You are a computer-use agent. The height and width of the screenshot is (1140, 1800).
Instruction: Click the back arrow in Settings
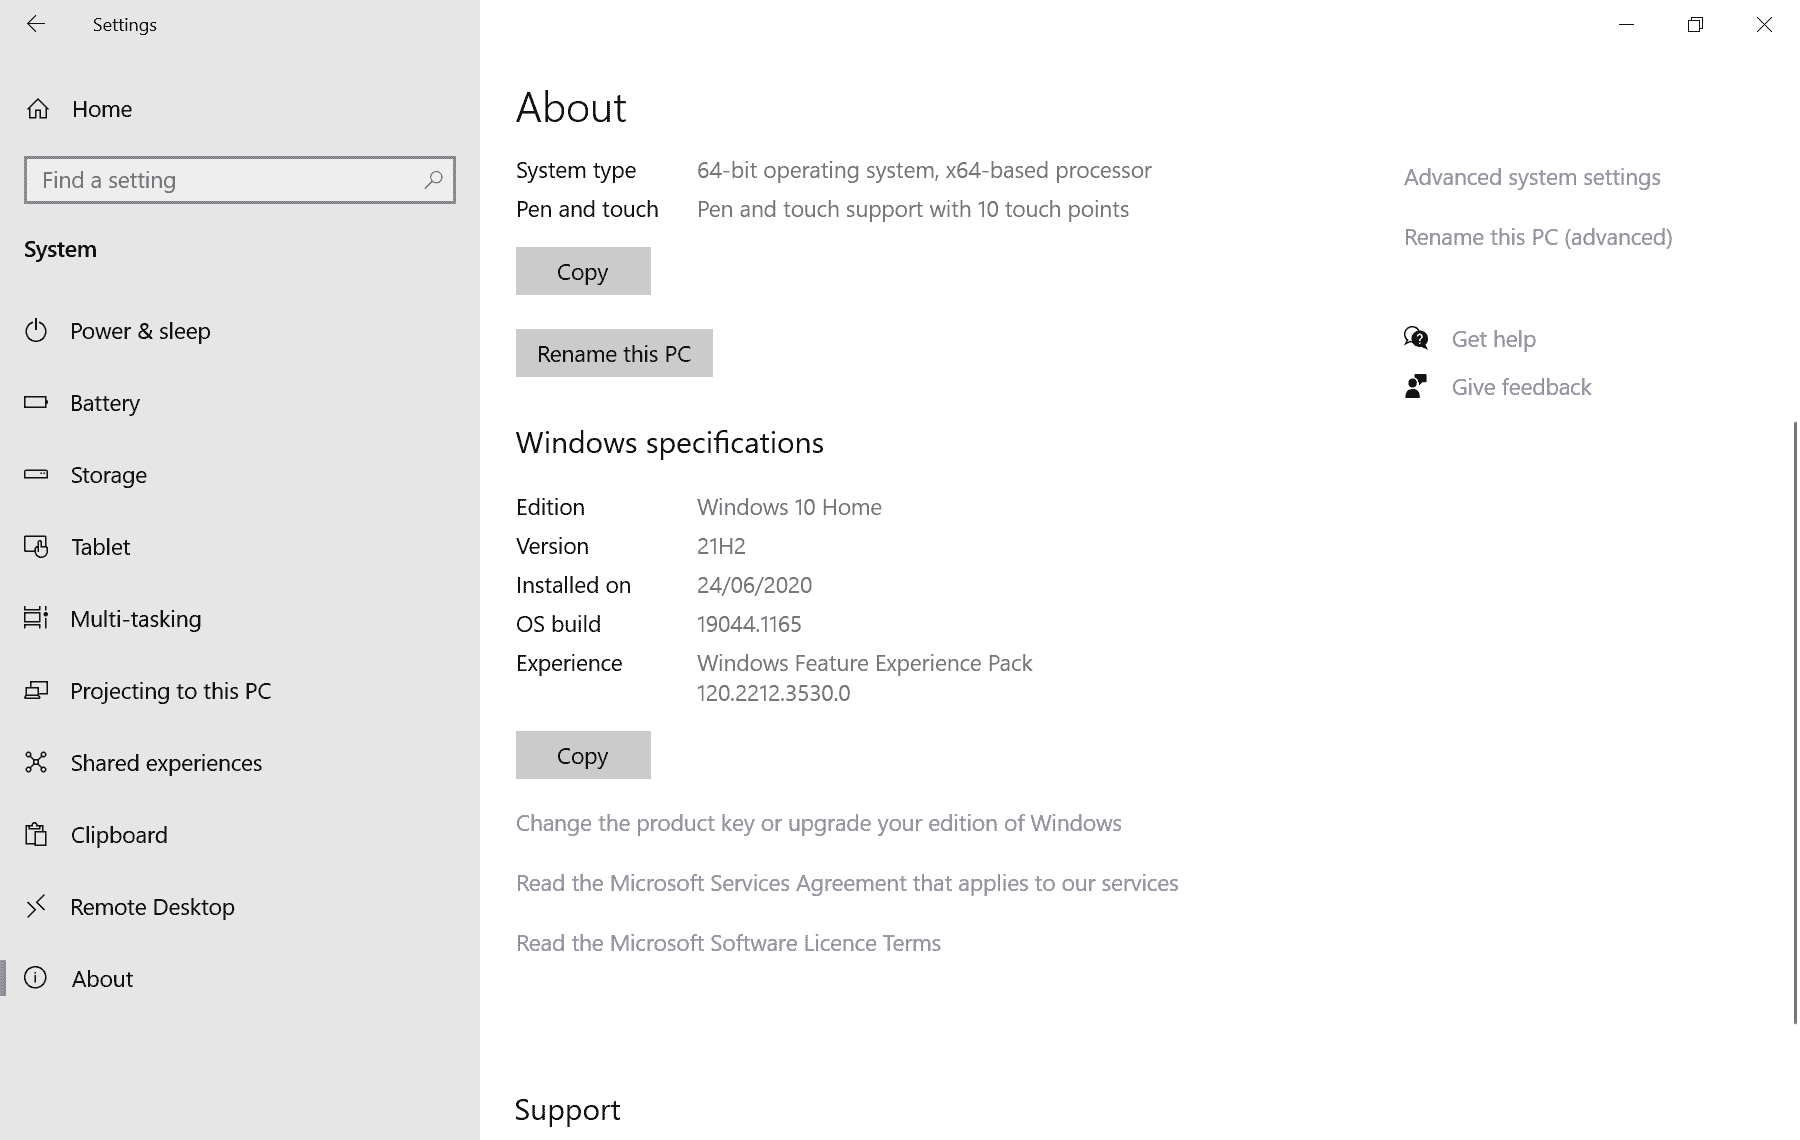36,24
